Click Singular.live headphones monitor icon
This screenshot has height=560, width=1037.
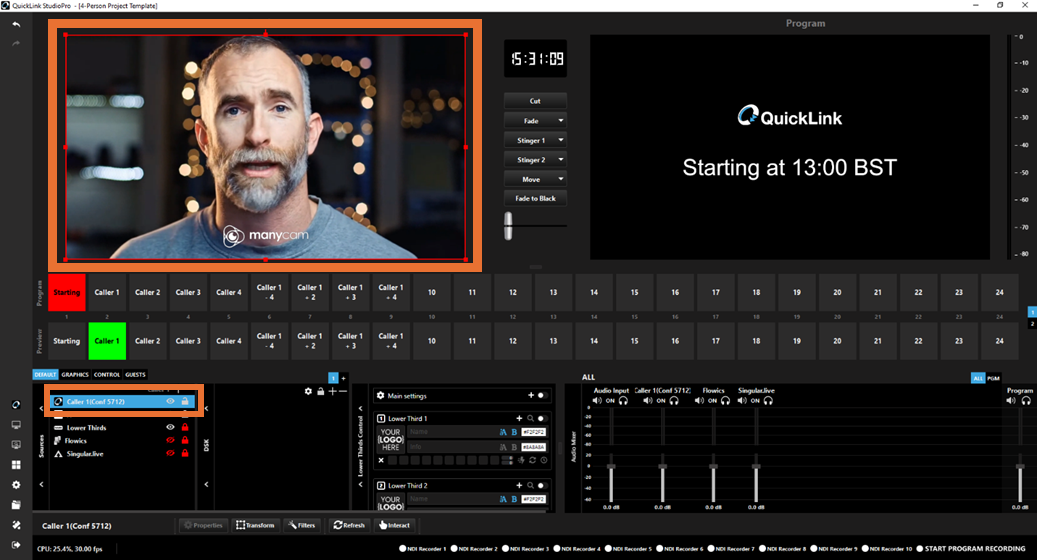click(x=768, y=401)
